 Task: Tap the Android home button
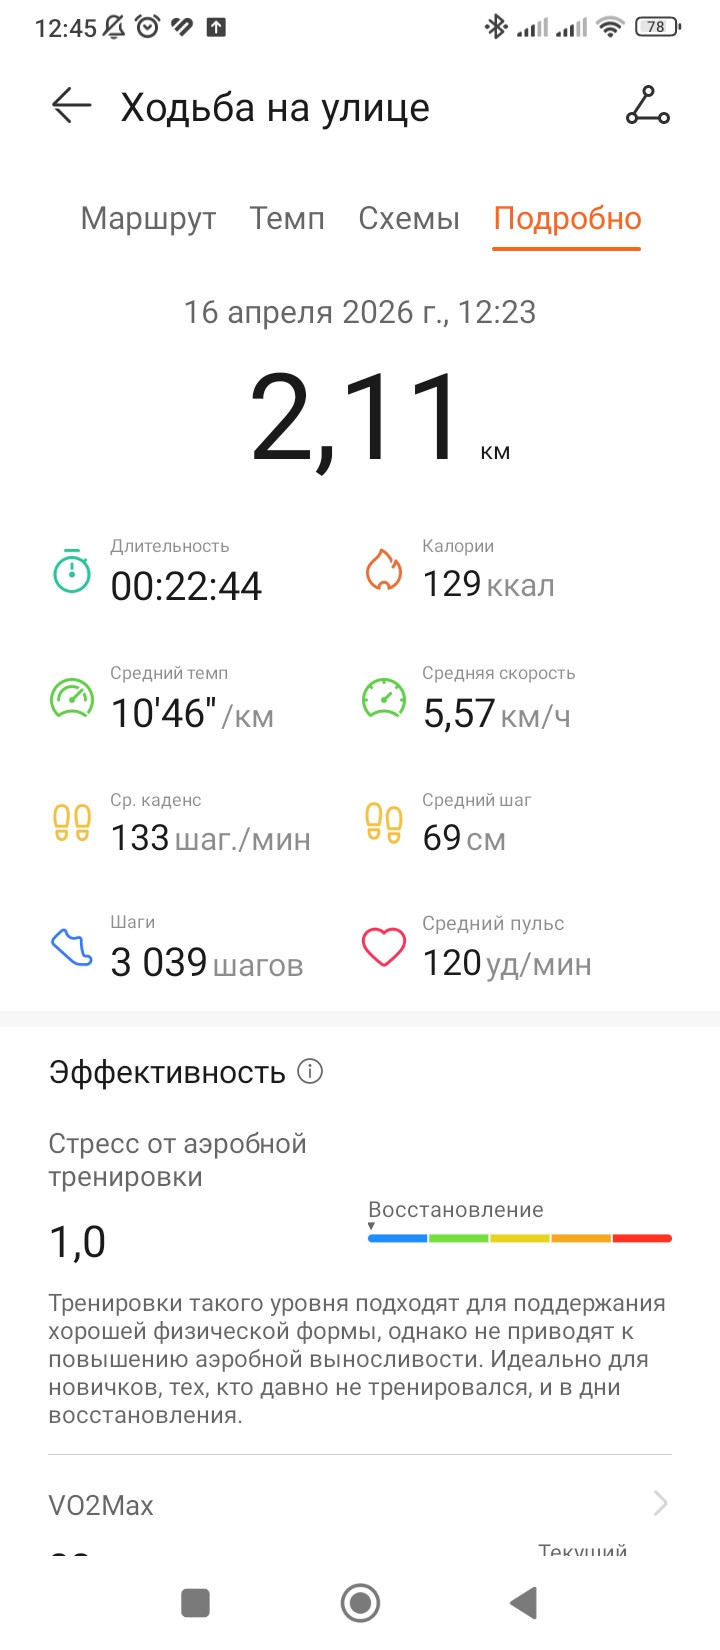(x=360, y=1603)
